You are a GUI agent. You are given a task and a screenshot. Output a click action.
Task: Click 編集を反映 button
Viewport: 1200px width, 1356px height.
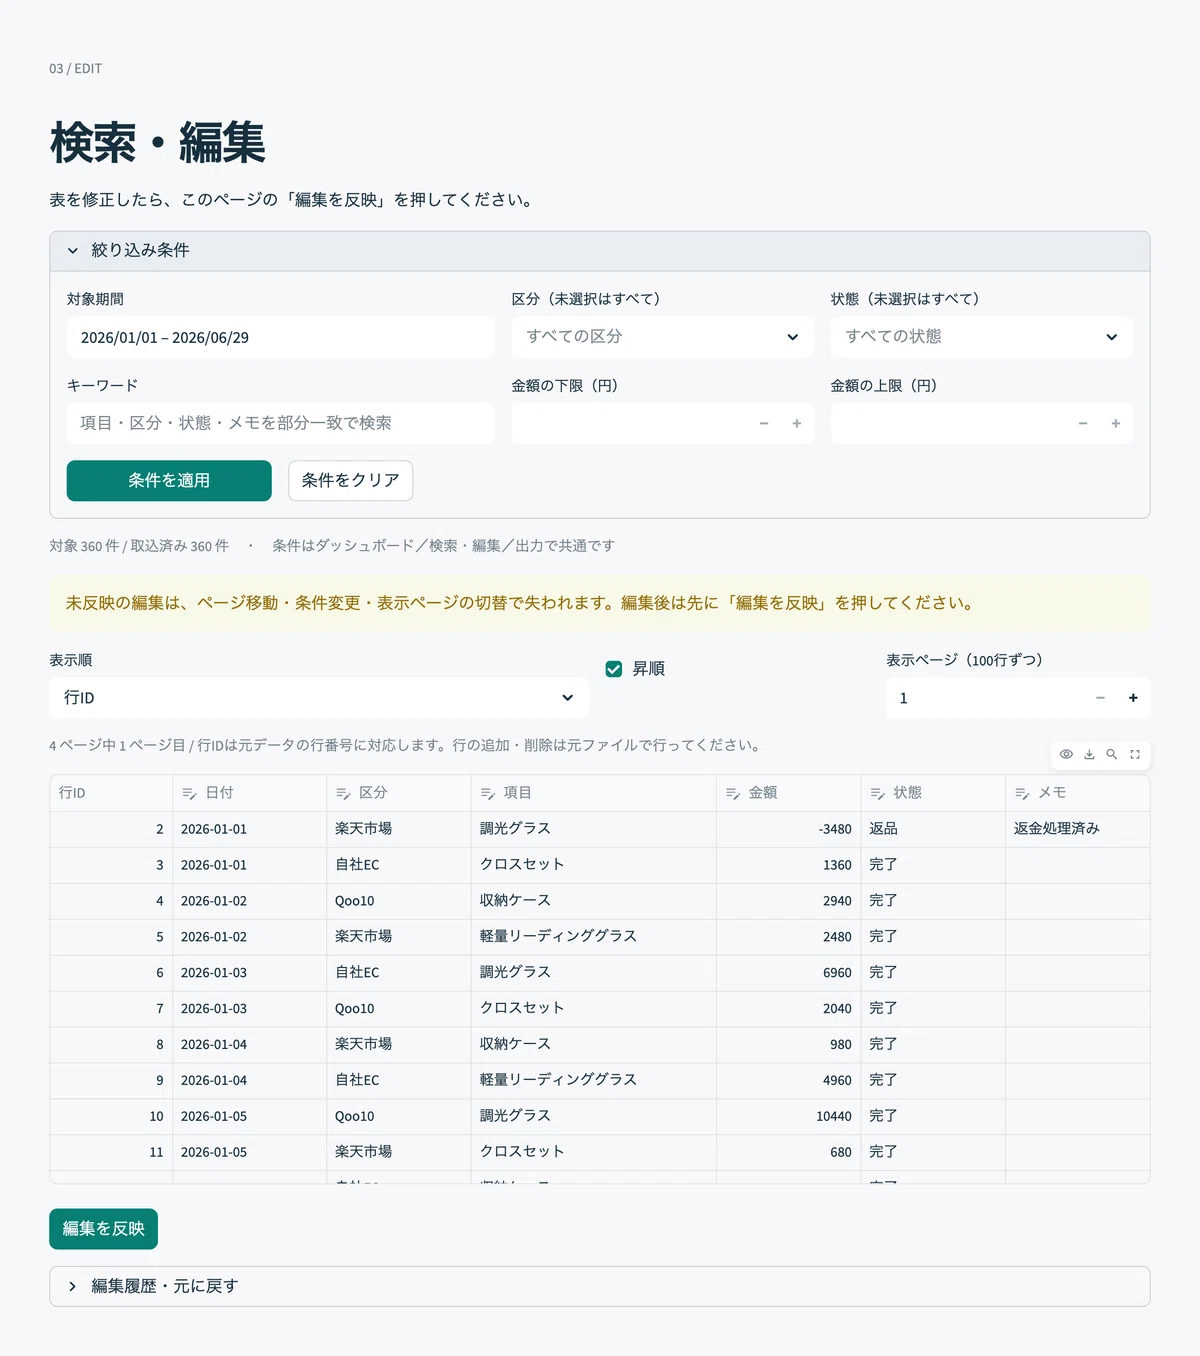(x=103, y=1229)
